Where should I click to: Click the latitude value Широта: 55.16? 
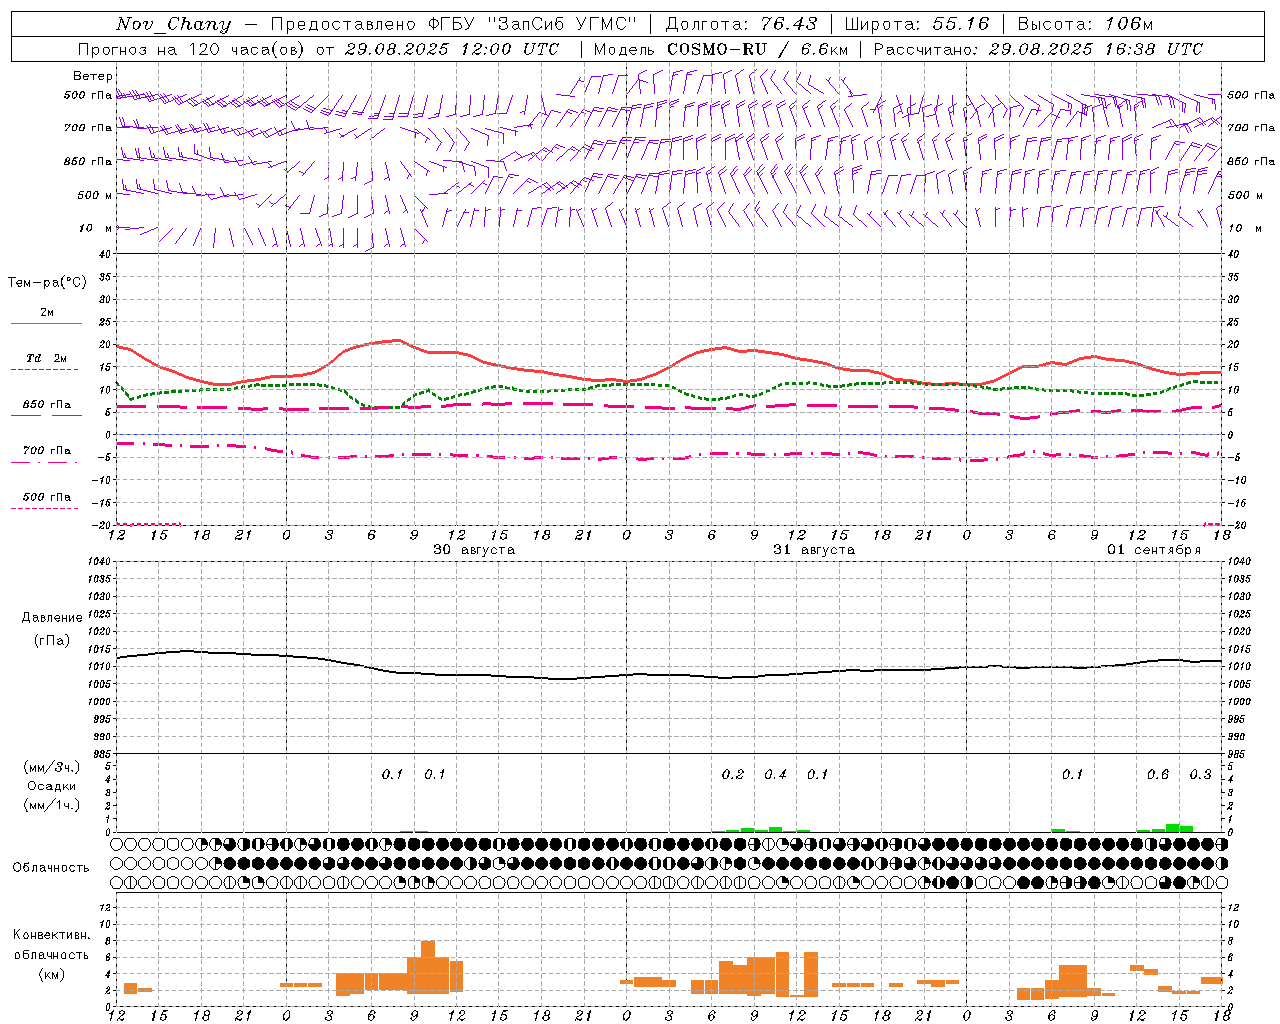tap(917, 24)
